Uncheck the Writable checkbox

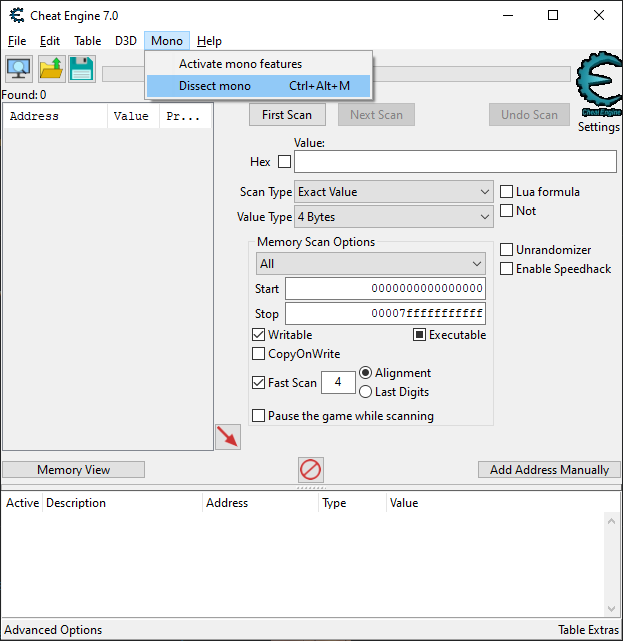(x=258, y=335)
